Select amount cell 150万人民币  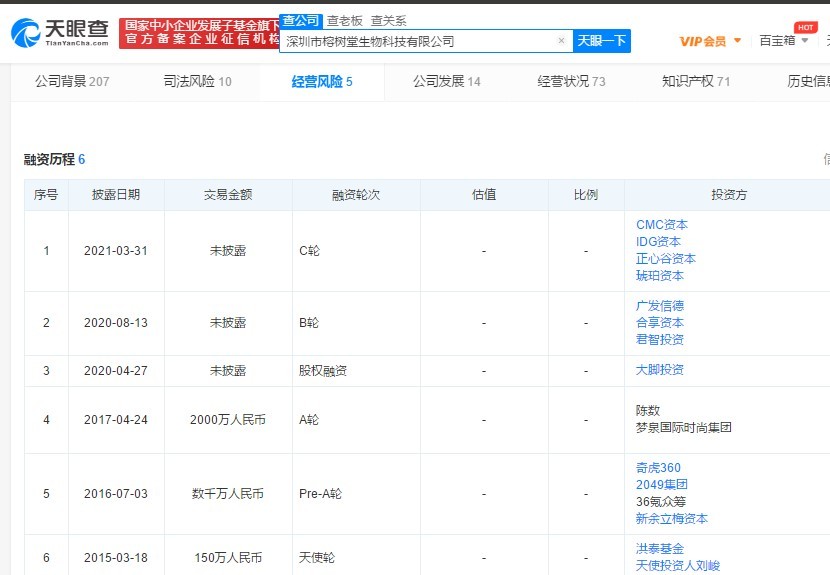coord(228,558)
